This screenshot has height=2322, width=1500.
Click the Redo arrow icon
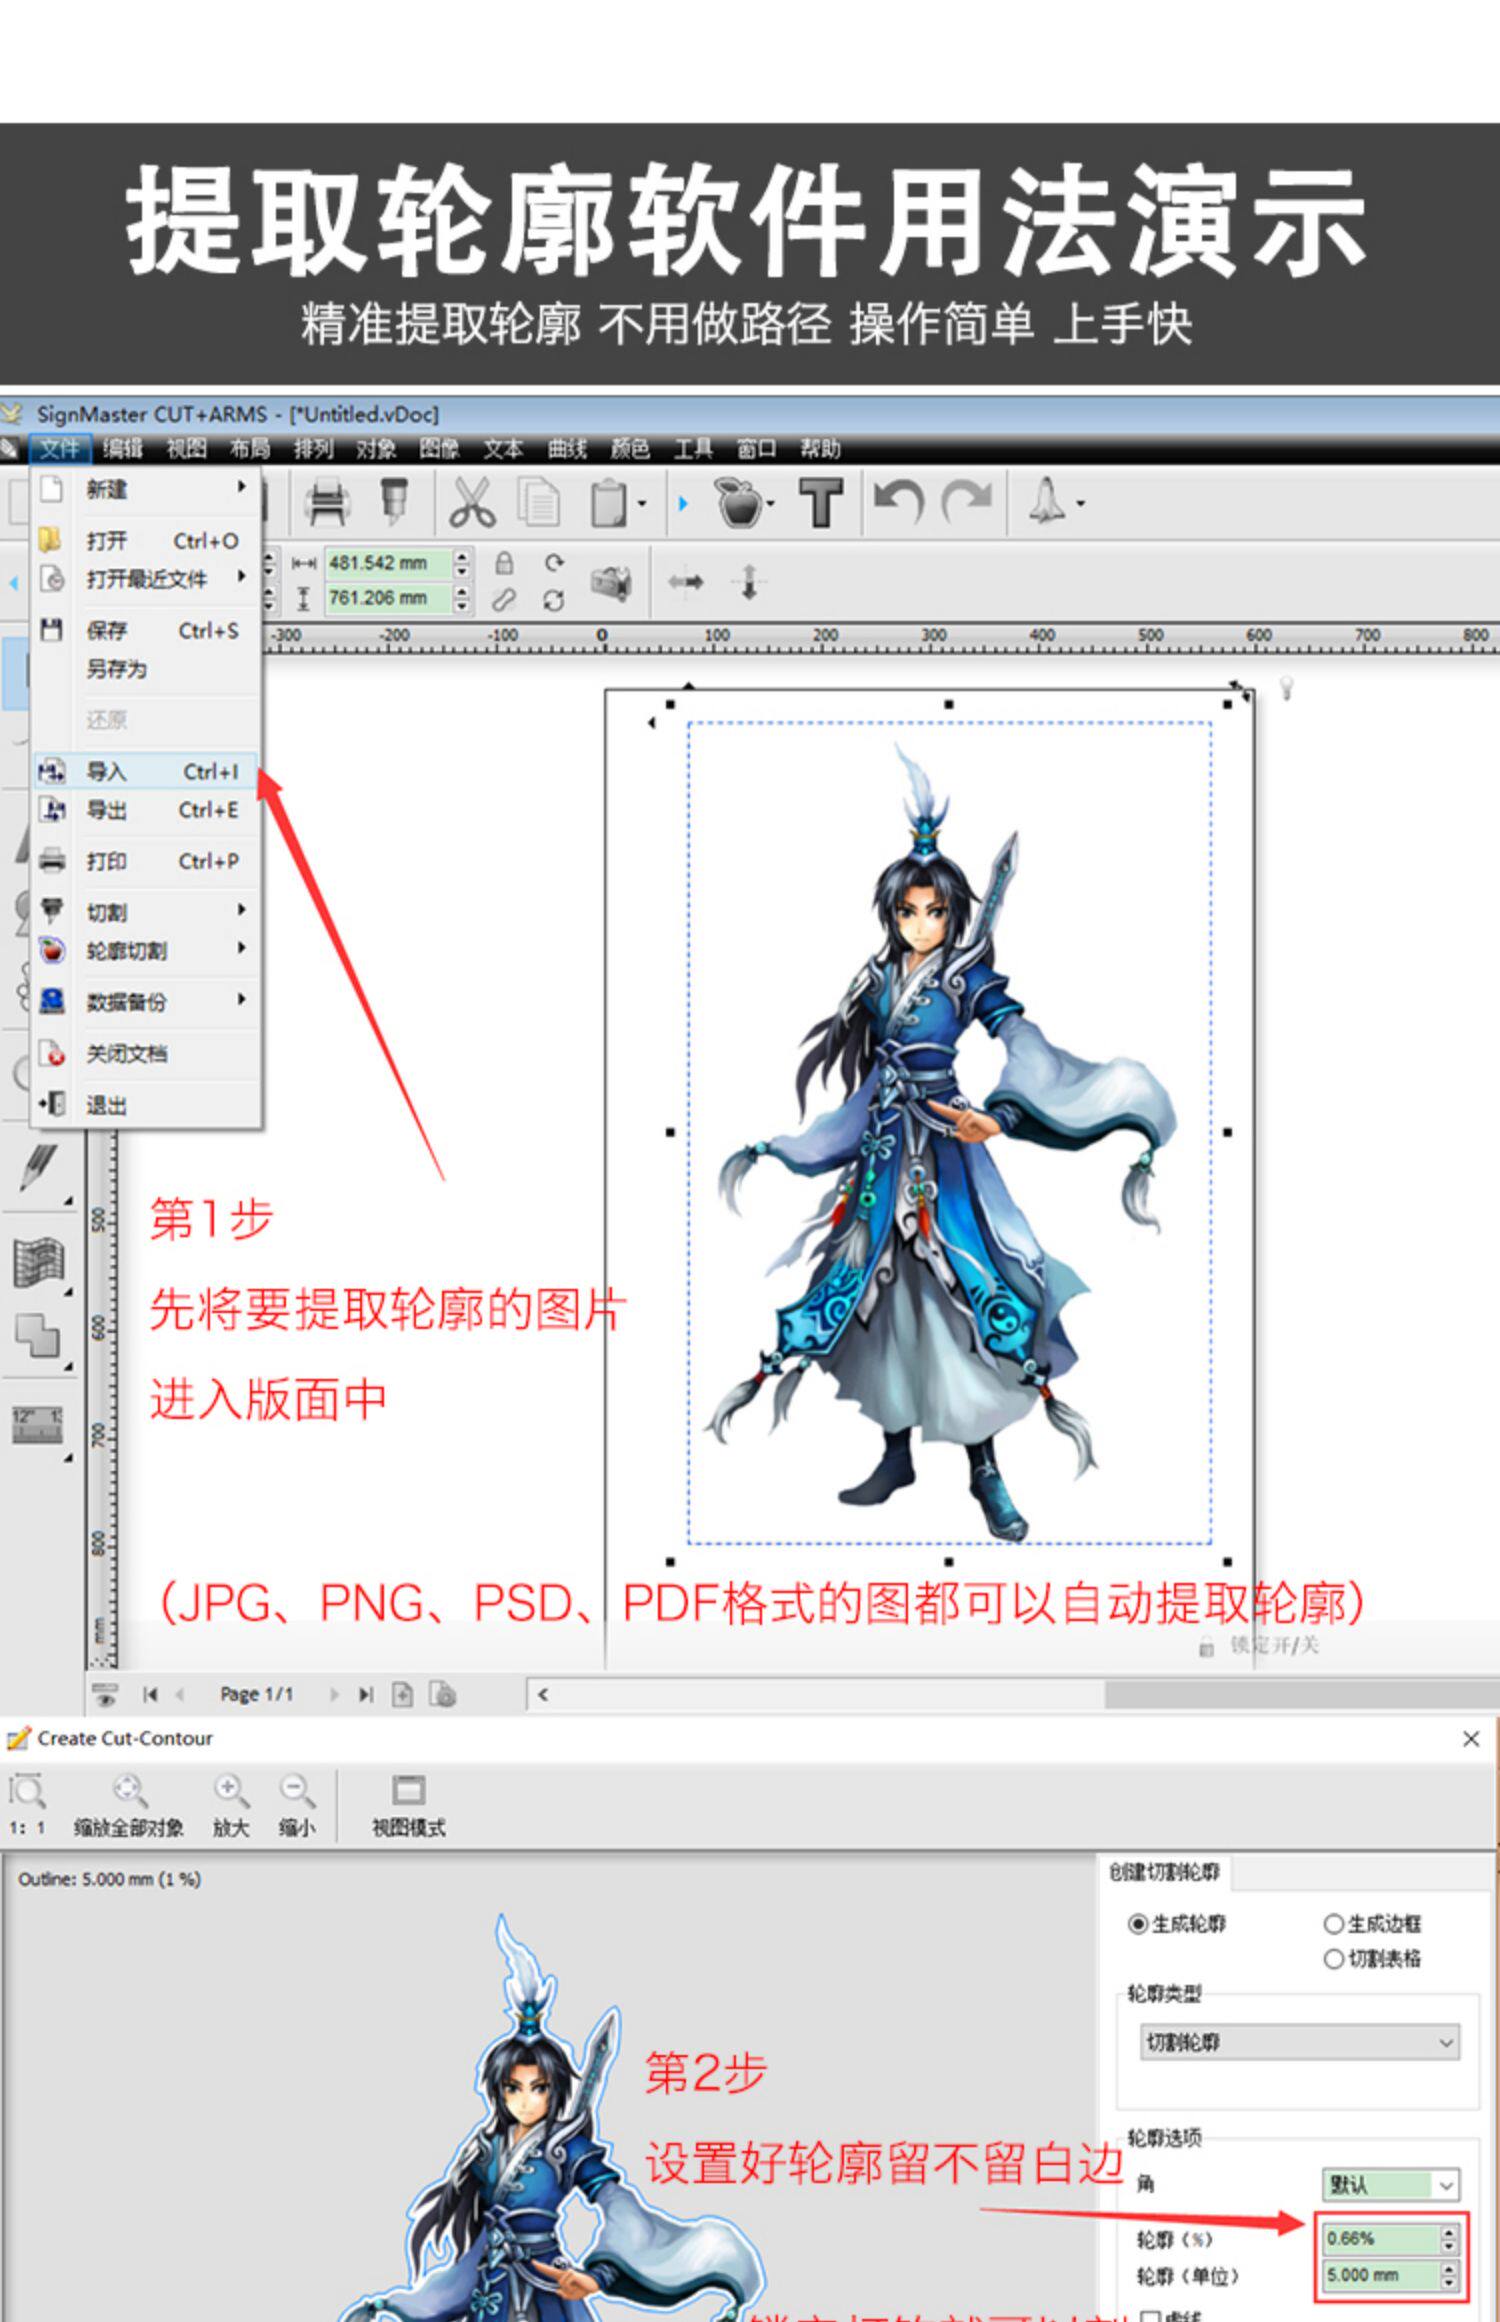[x=967, y=500]
